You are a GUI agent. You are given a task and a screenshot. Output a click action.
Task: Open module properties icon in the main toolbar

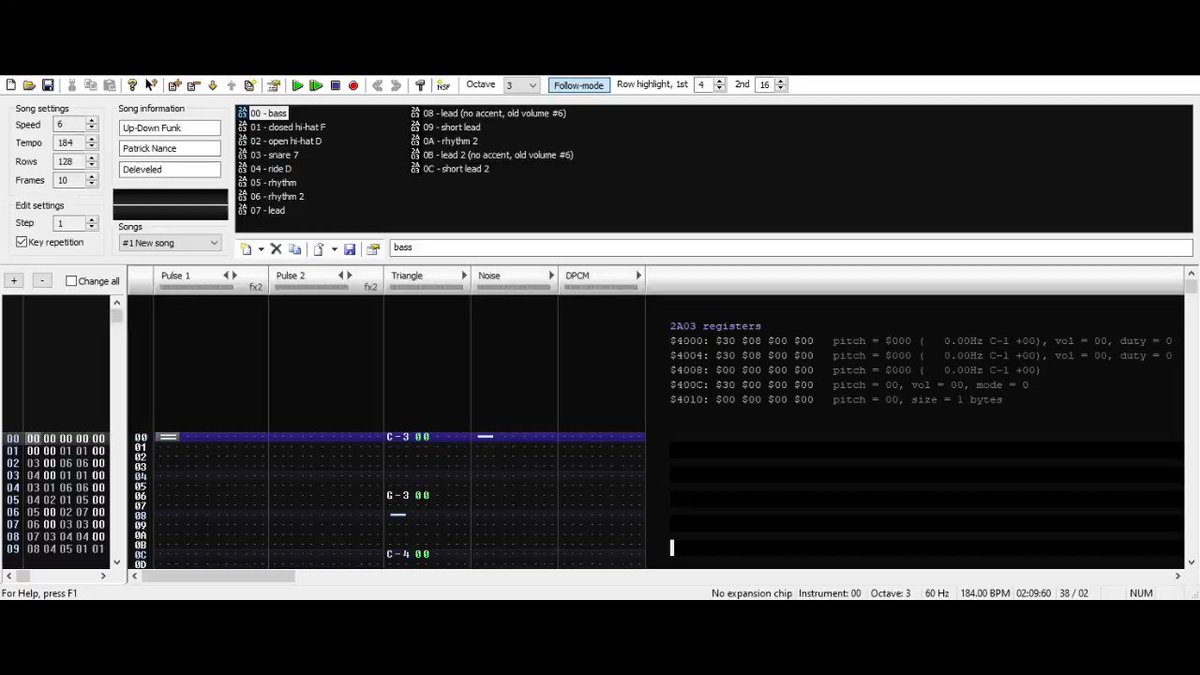click(x=271, y=86)
